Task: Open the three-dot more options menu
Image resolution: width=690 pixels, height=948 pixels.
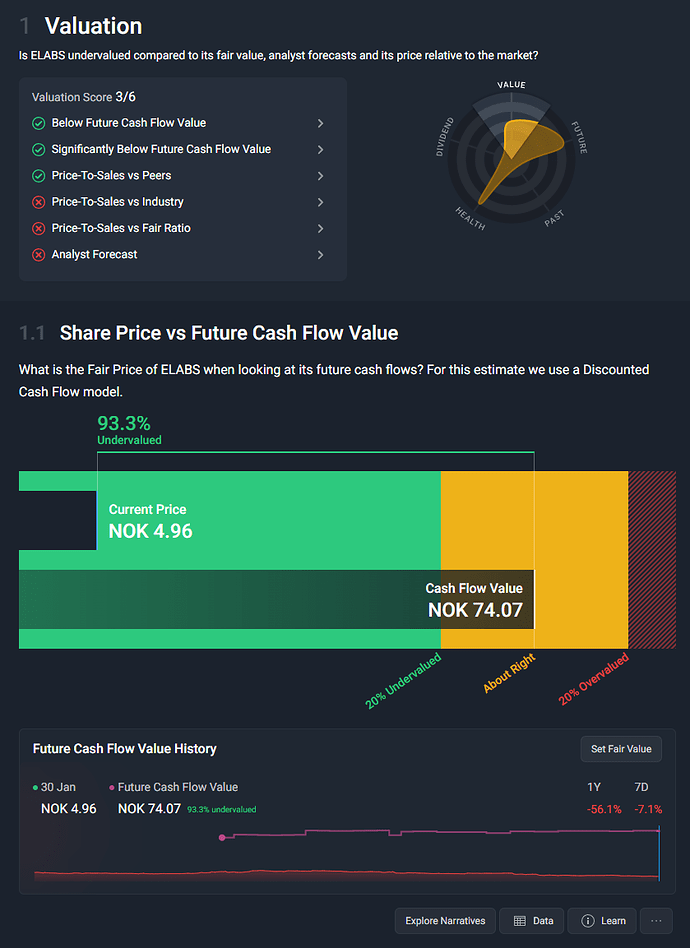Action: [x=656, y=921]
